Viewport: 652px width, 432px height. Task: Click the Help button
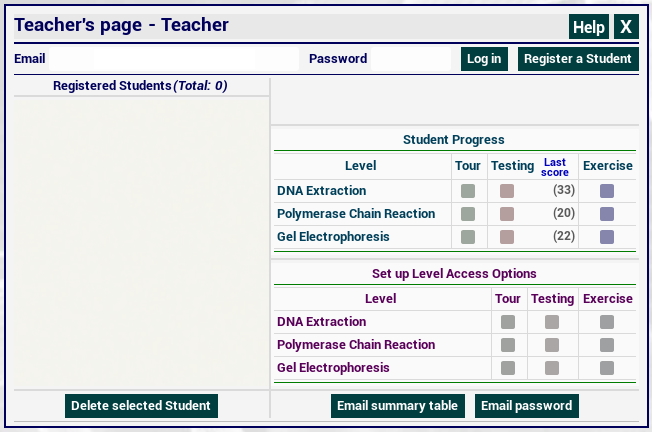coord(588,27)
